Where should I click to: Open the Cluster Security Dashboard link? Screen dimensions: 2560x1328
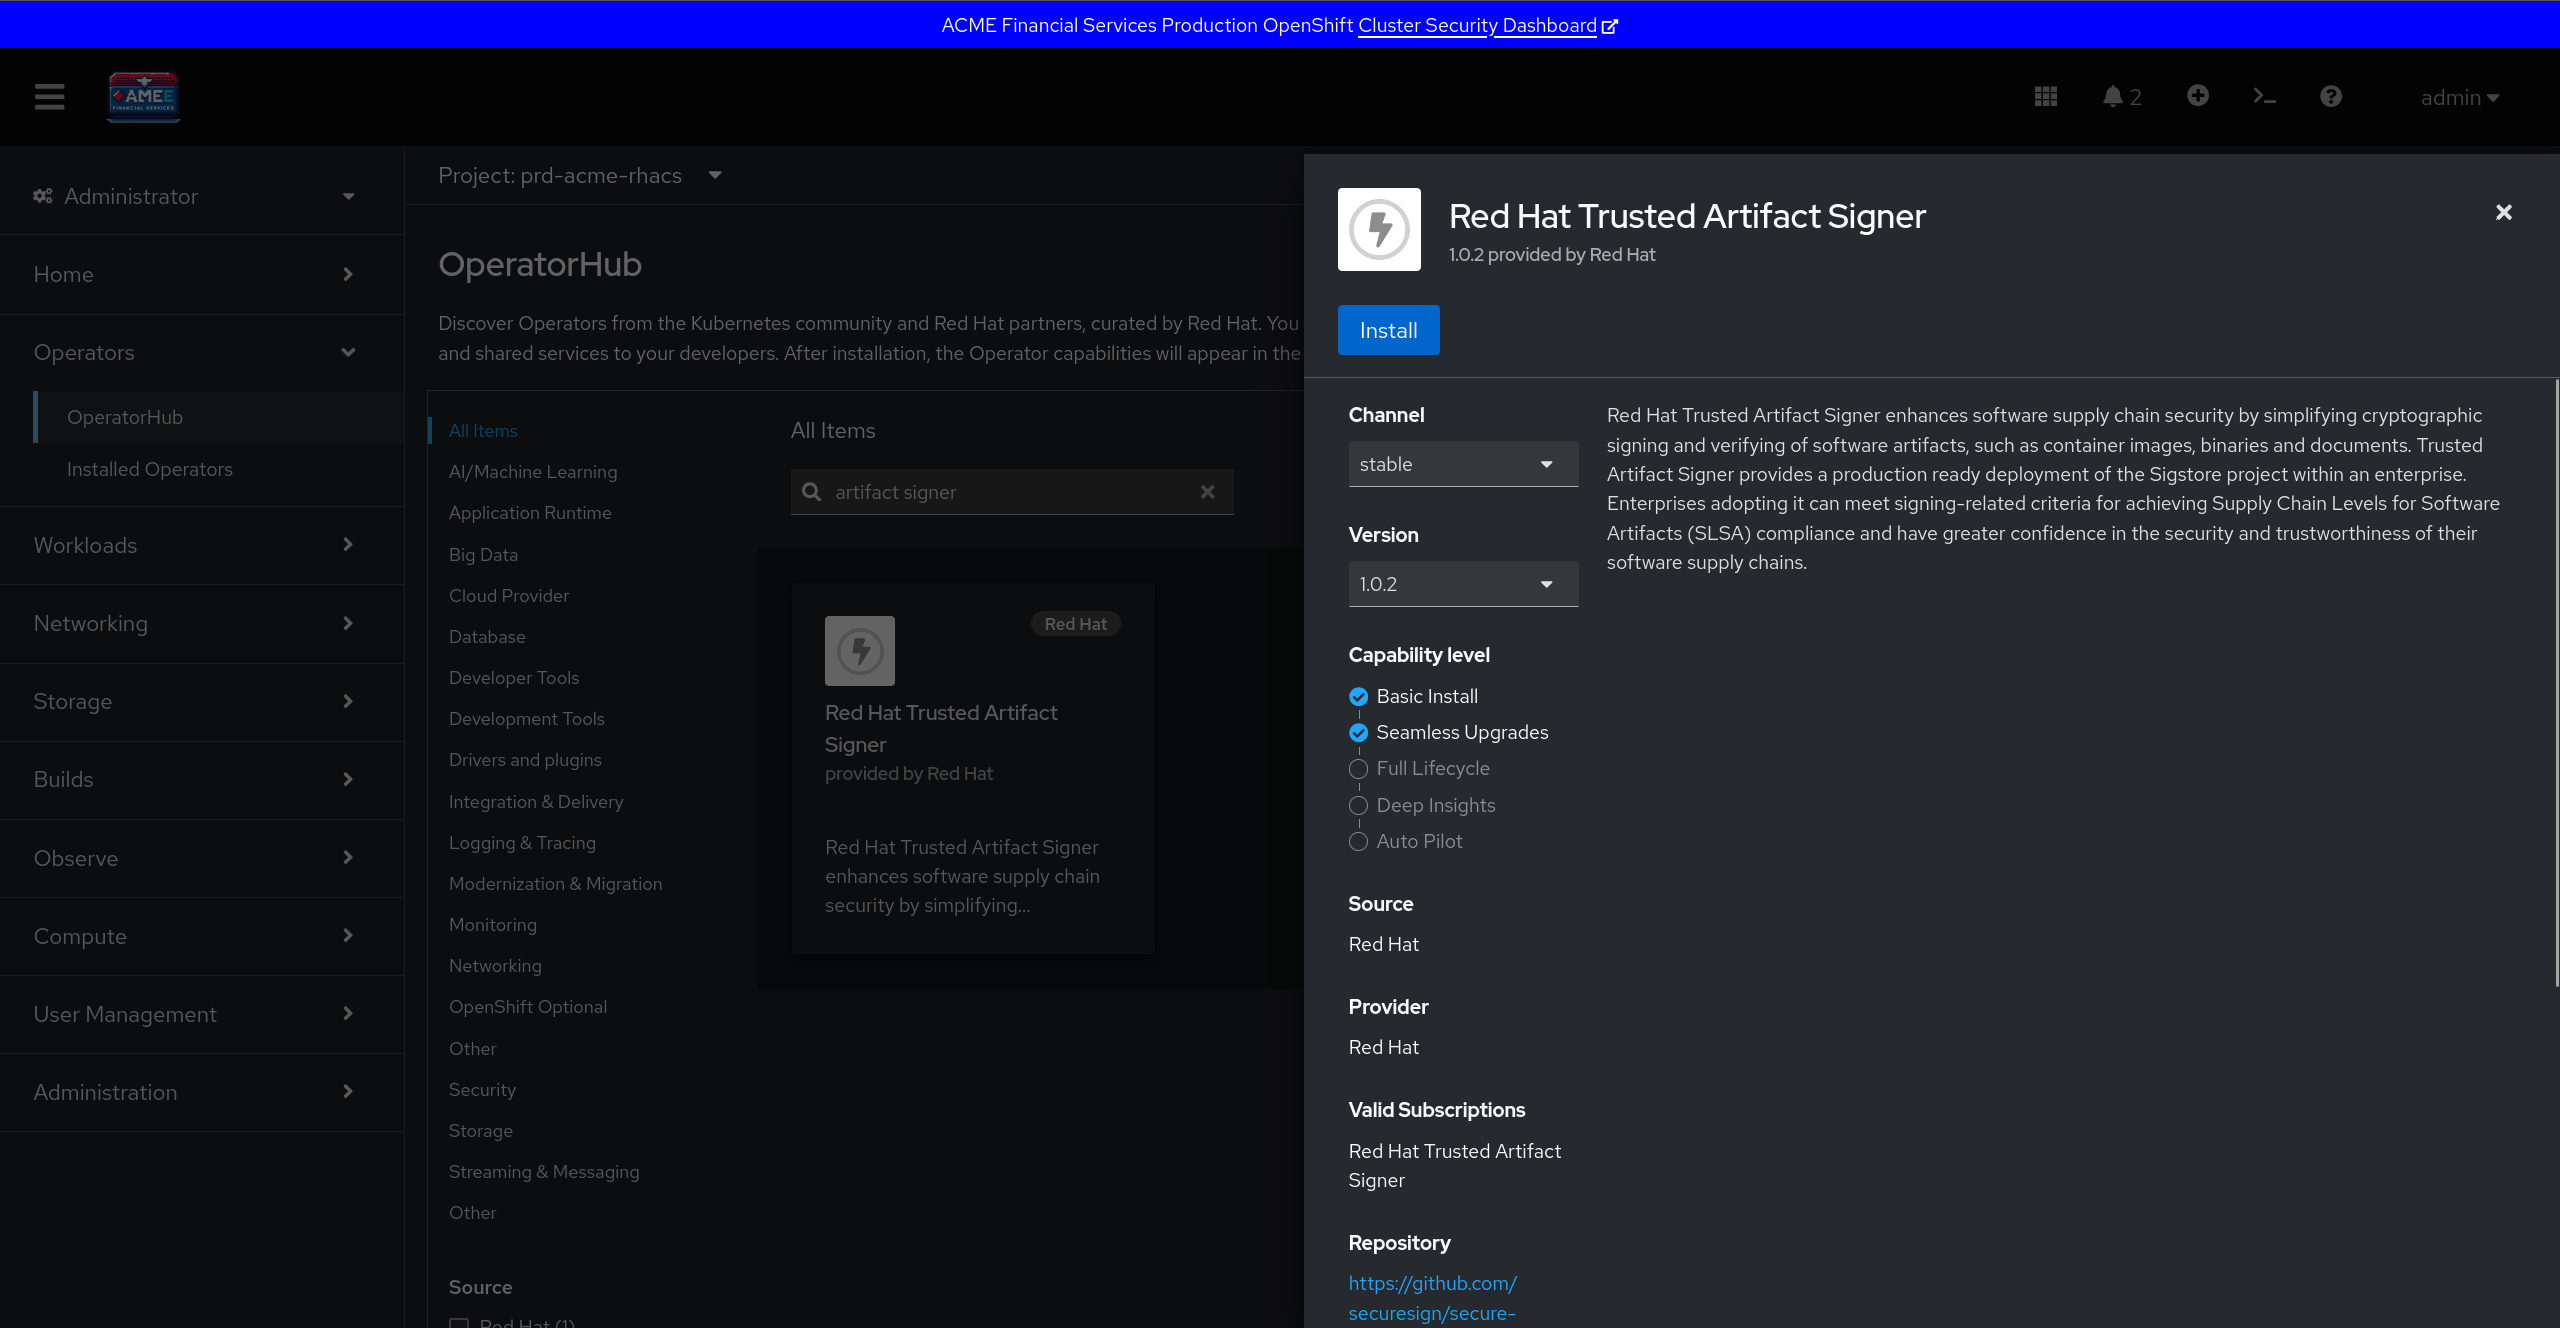(x=1477, y=25)
